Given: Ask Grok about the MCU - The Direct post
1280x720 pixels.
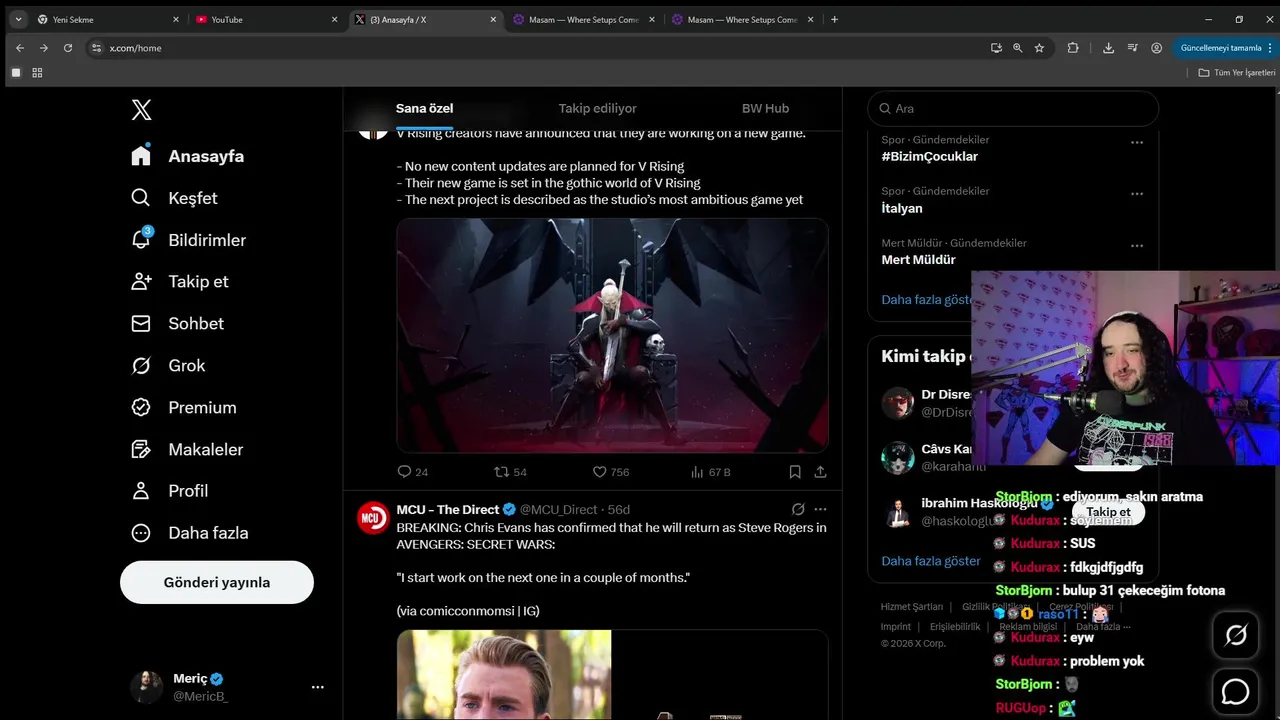Looking at the screenshot, I should (x=798, y=509).
